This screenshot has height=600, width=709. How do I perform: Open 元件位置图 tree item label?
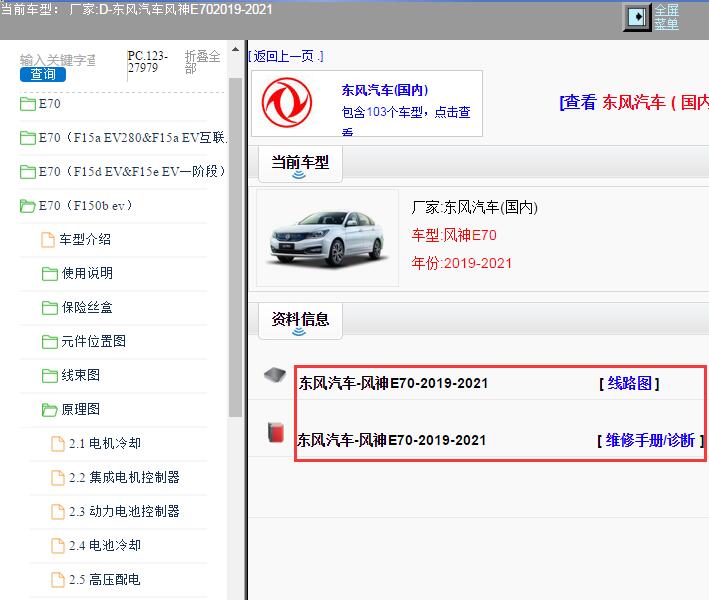point(94,341)
